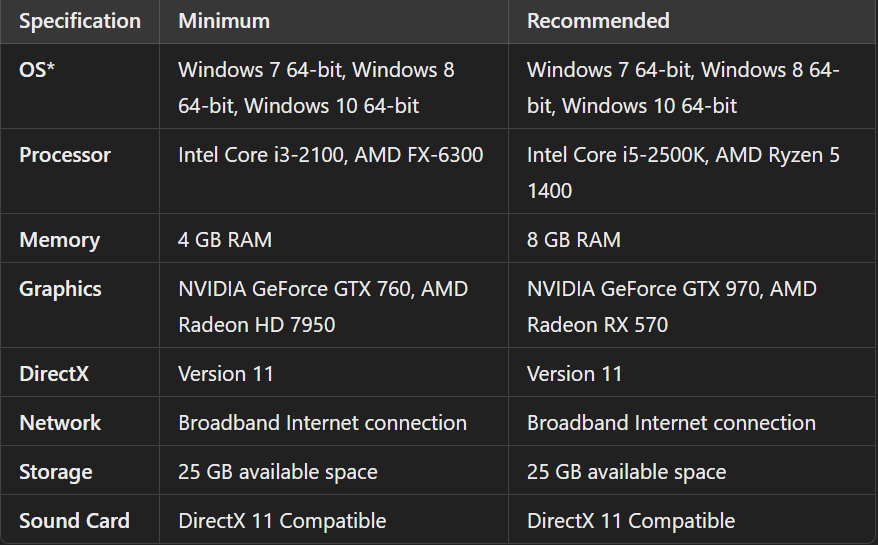Select the 8 GB RAM cell

(574, 240)
